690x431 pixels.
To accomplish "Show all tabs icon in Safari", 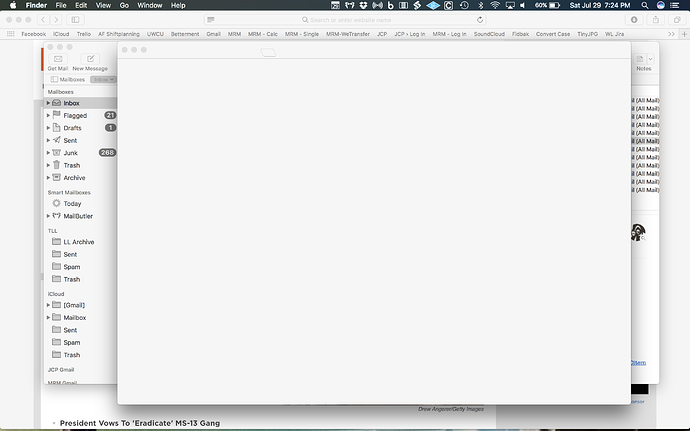I will tap(677, 20).
